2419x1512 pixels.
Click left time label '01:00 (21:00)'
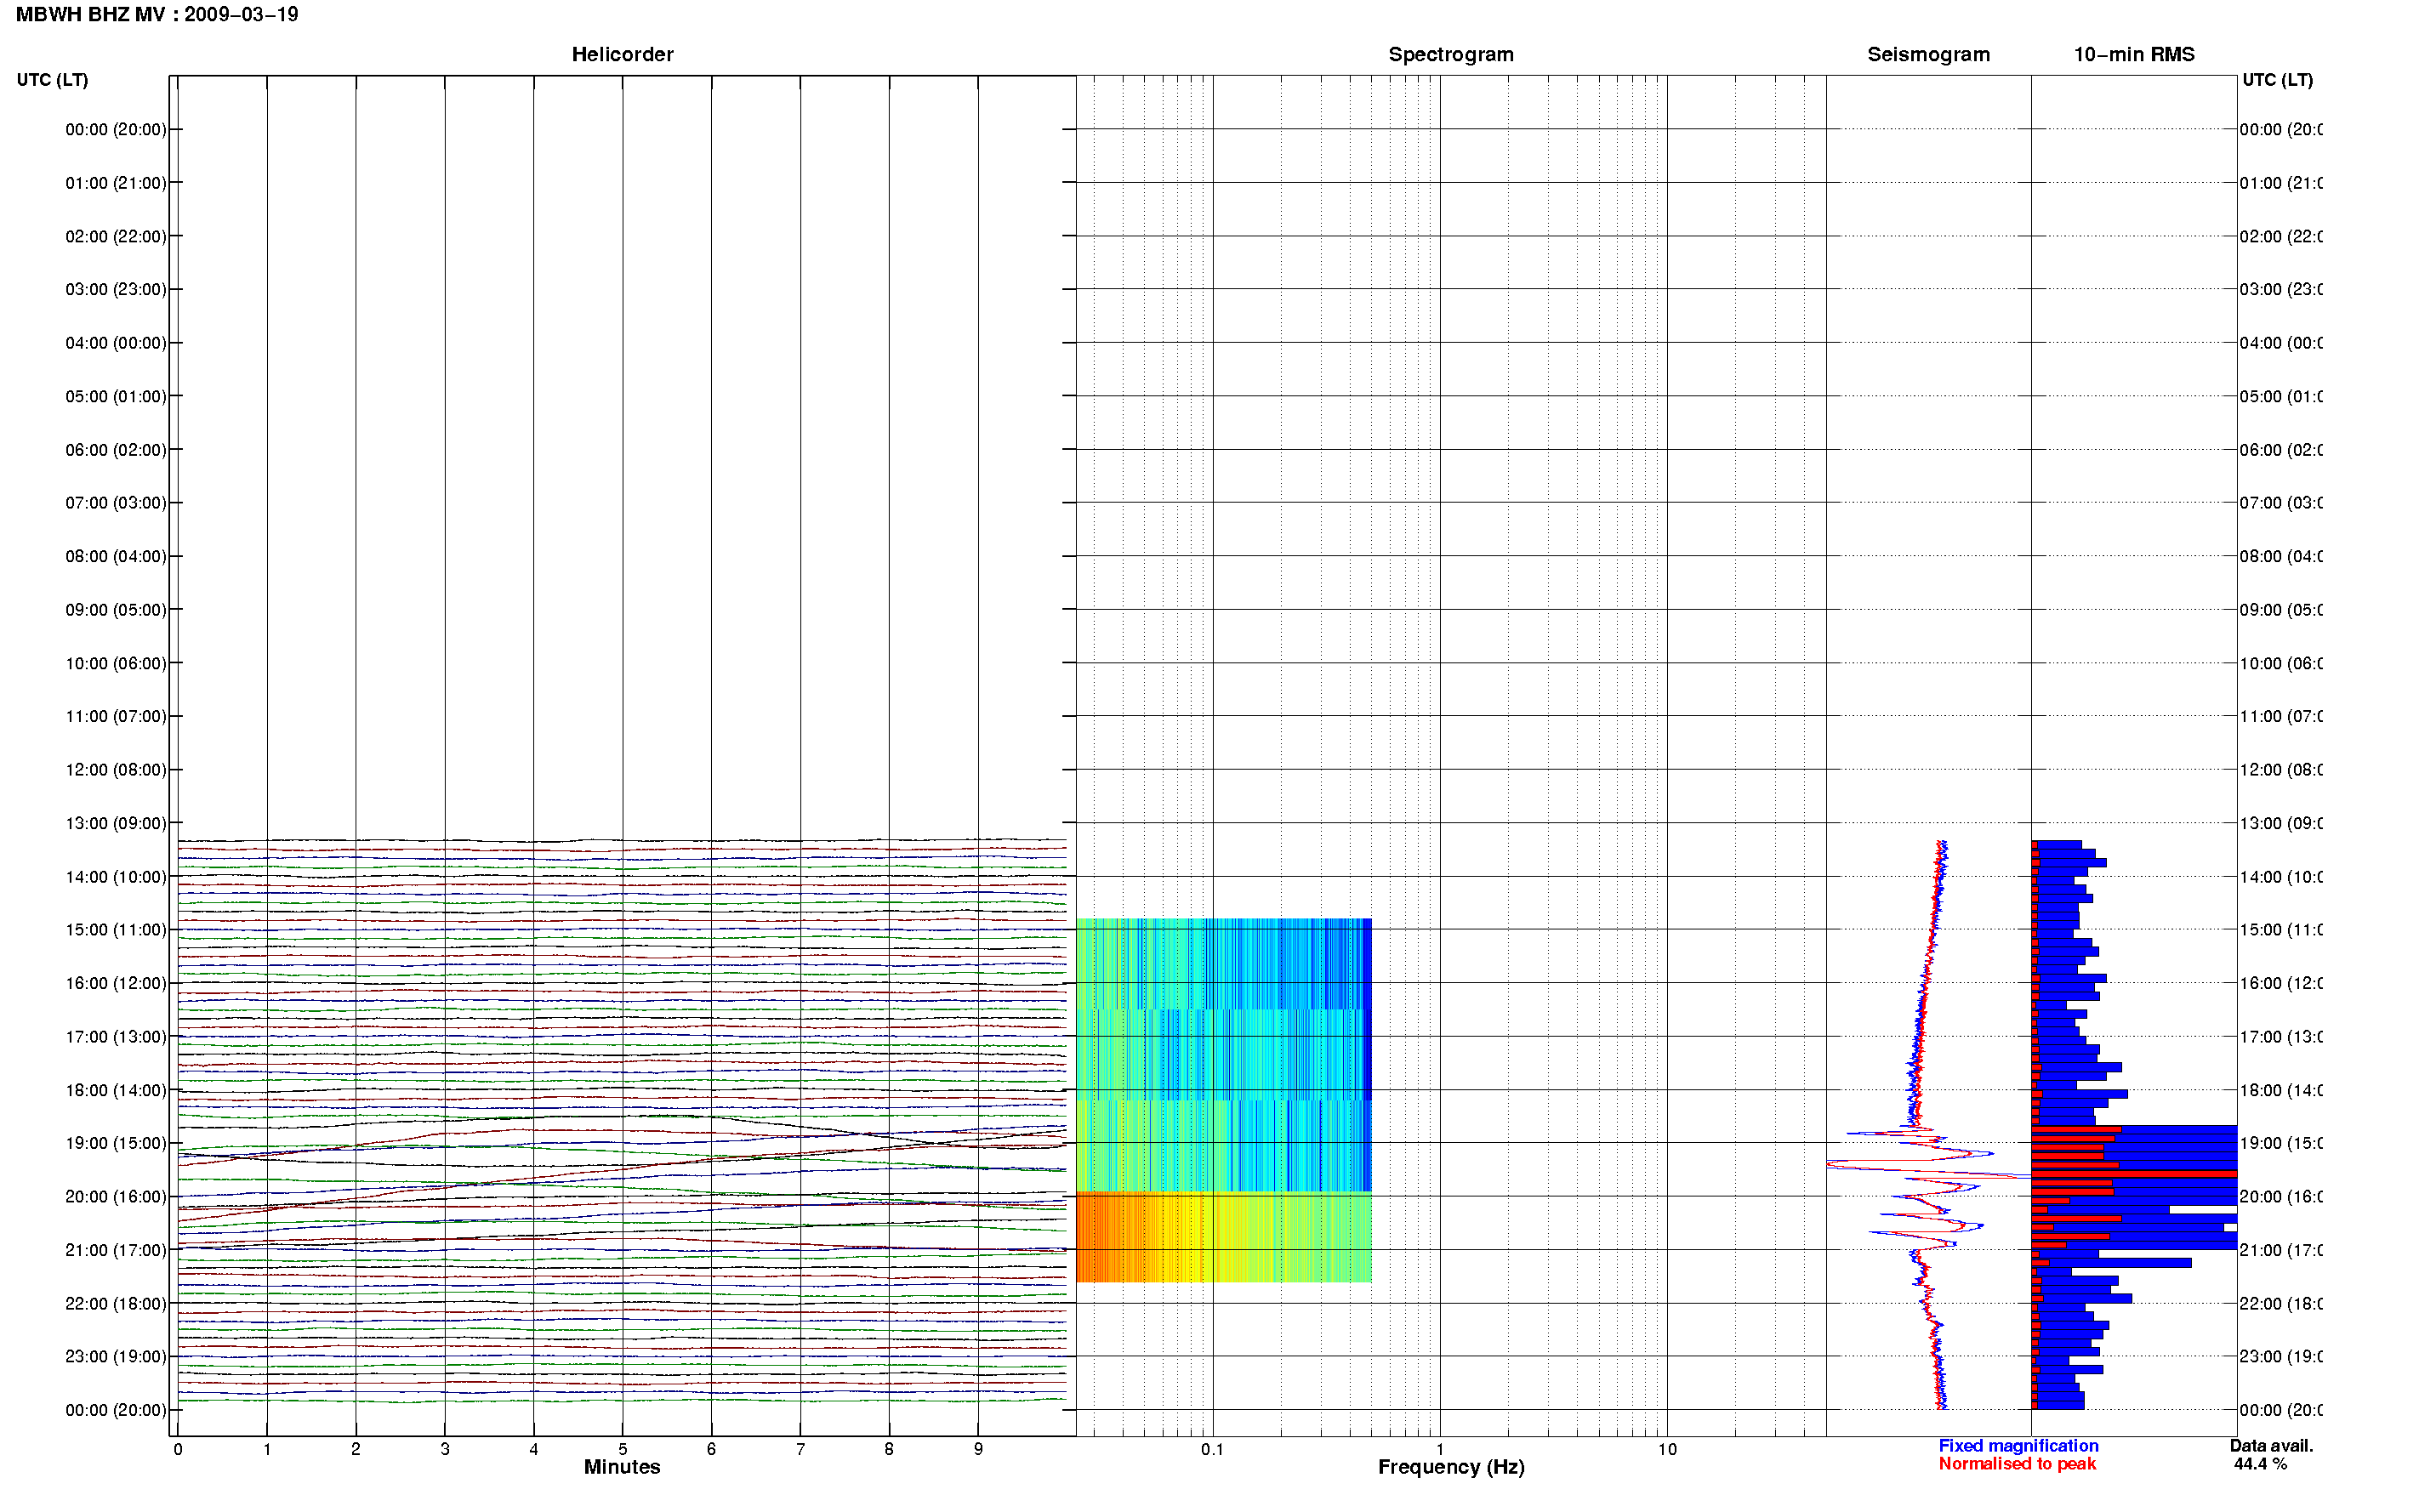coord(116,183)
